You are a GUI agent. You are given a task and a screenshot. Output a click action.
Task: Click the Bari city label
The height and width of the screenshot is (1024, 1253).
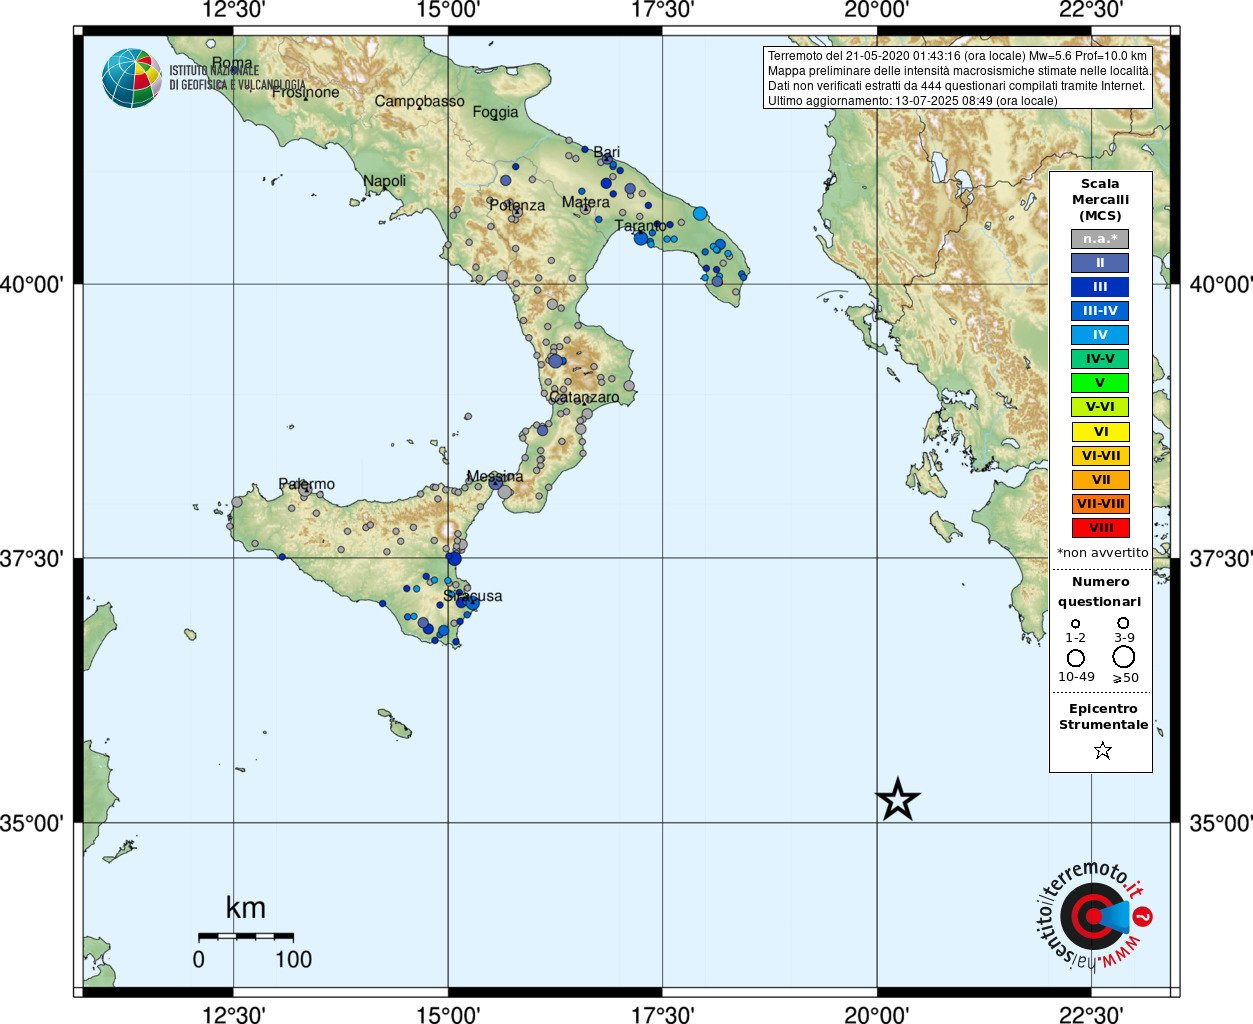coord(607,152)
